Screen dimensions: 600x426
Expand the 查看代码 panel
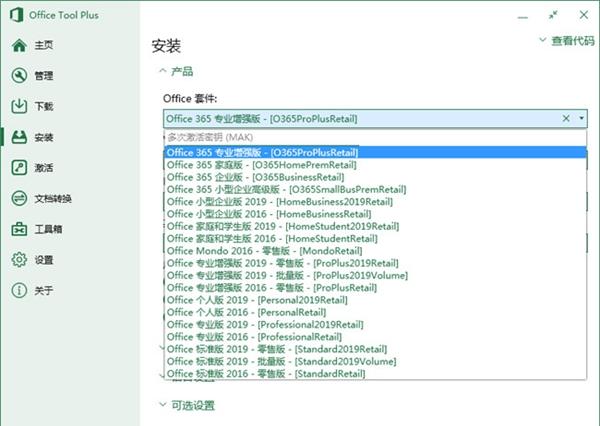[567, 41]
